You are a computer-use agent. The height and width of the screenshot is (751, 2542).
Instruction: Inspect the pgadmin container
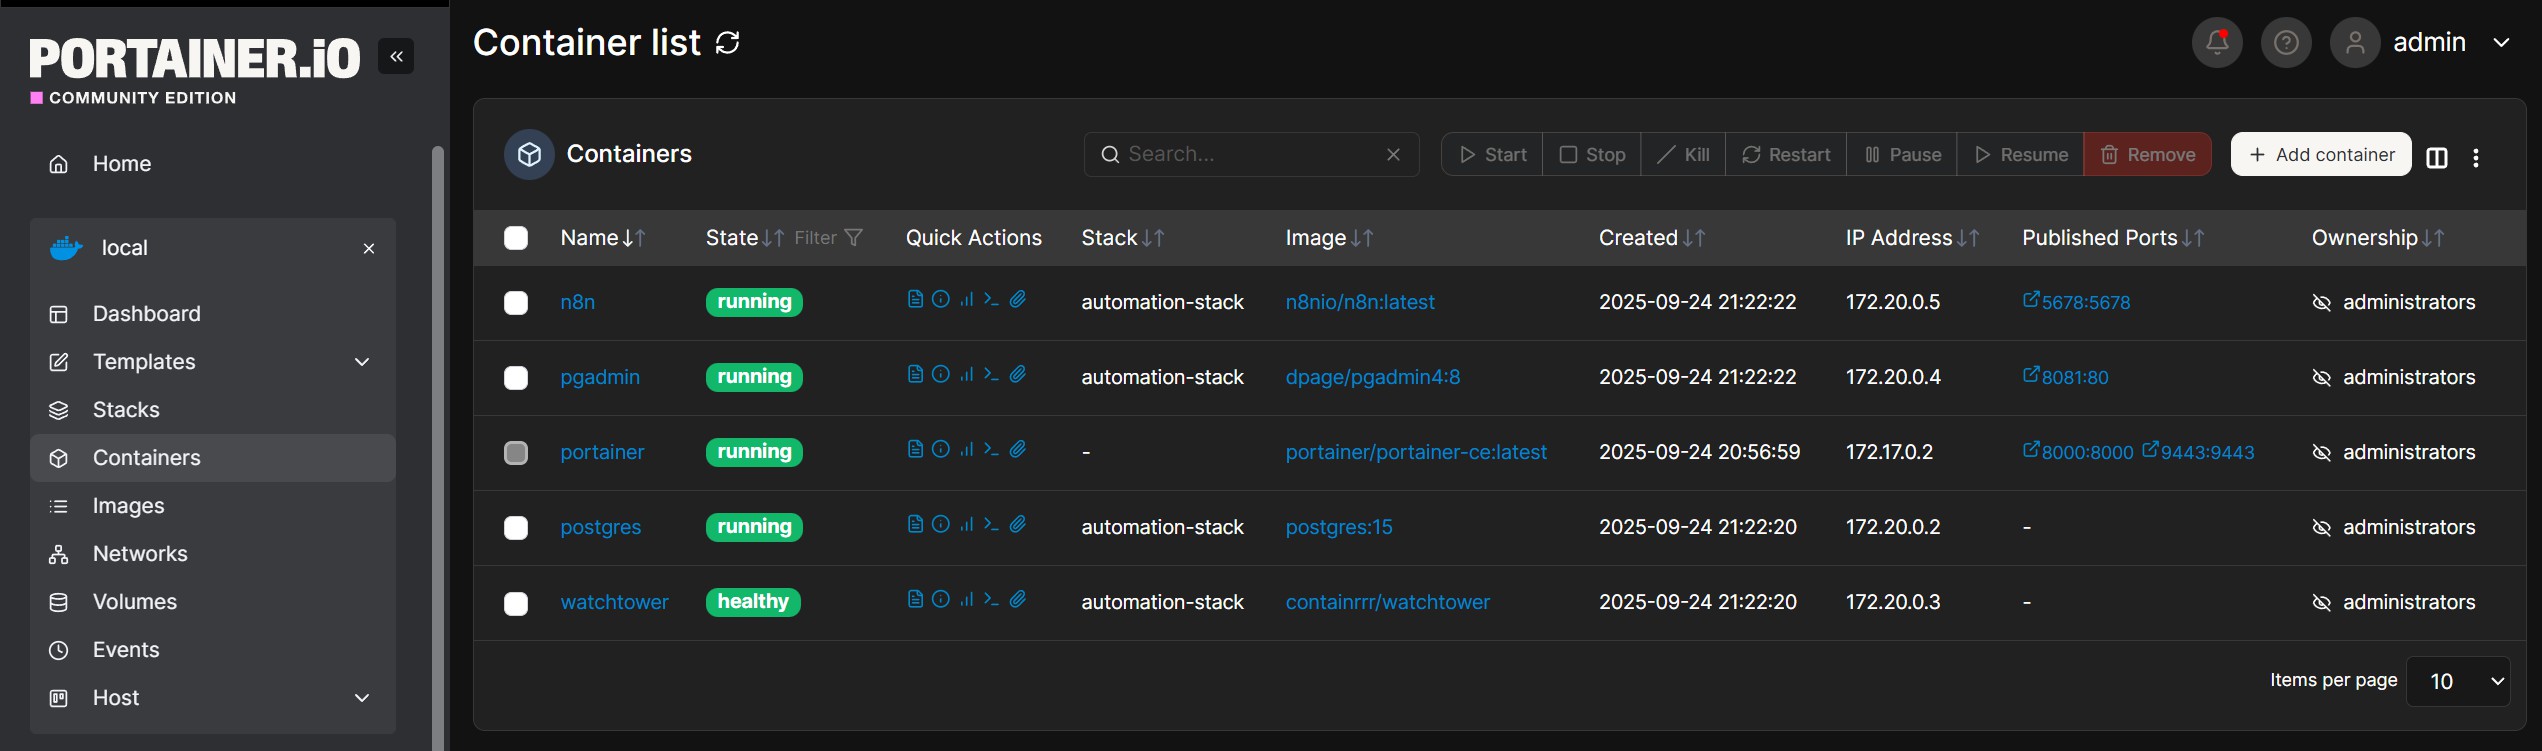coord(941,374)
